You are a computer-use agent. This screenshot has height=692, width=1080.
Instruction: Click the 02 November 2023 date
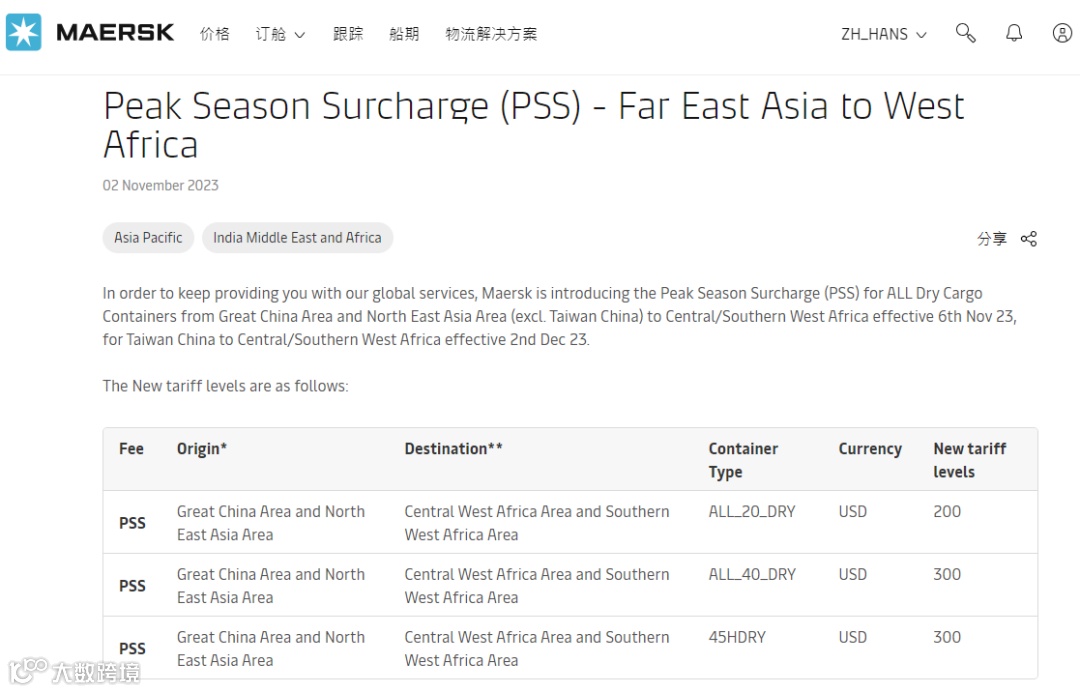click(x=160, y=185)
